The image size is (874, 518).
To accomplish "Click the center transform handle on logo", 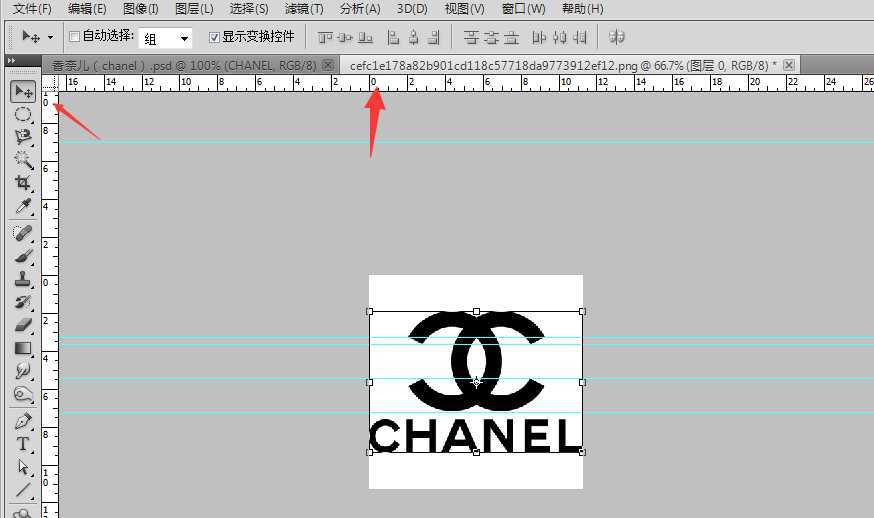I will tap(476, 381).
